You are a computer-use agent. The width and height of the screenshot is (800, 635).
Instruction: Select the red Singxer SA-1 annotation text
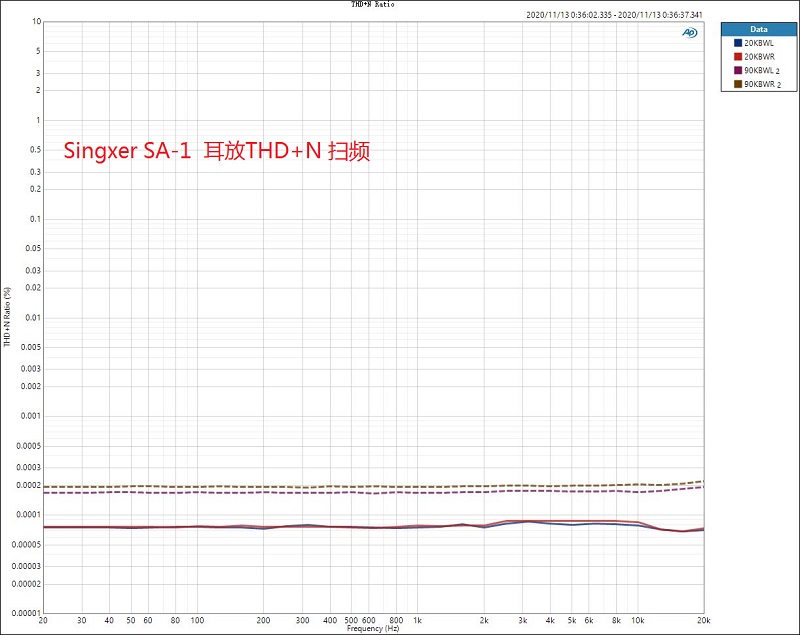click(x=217, y=152)
